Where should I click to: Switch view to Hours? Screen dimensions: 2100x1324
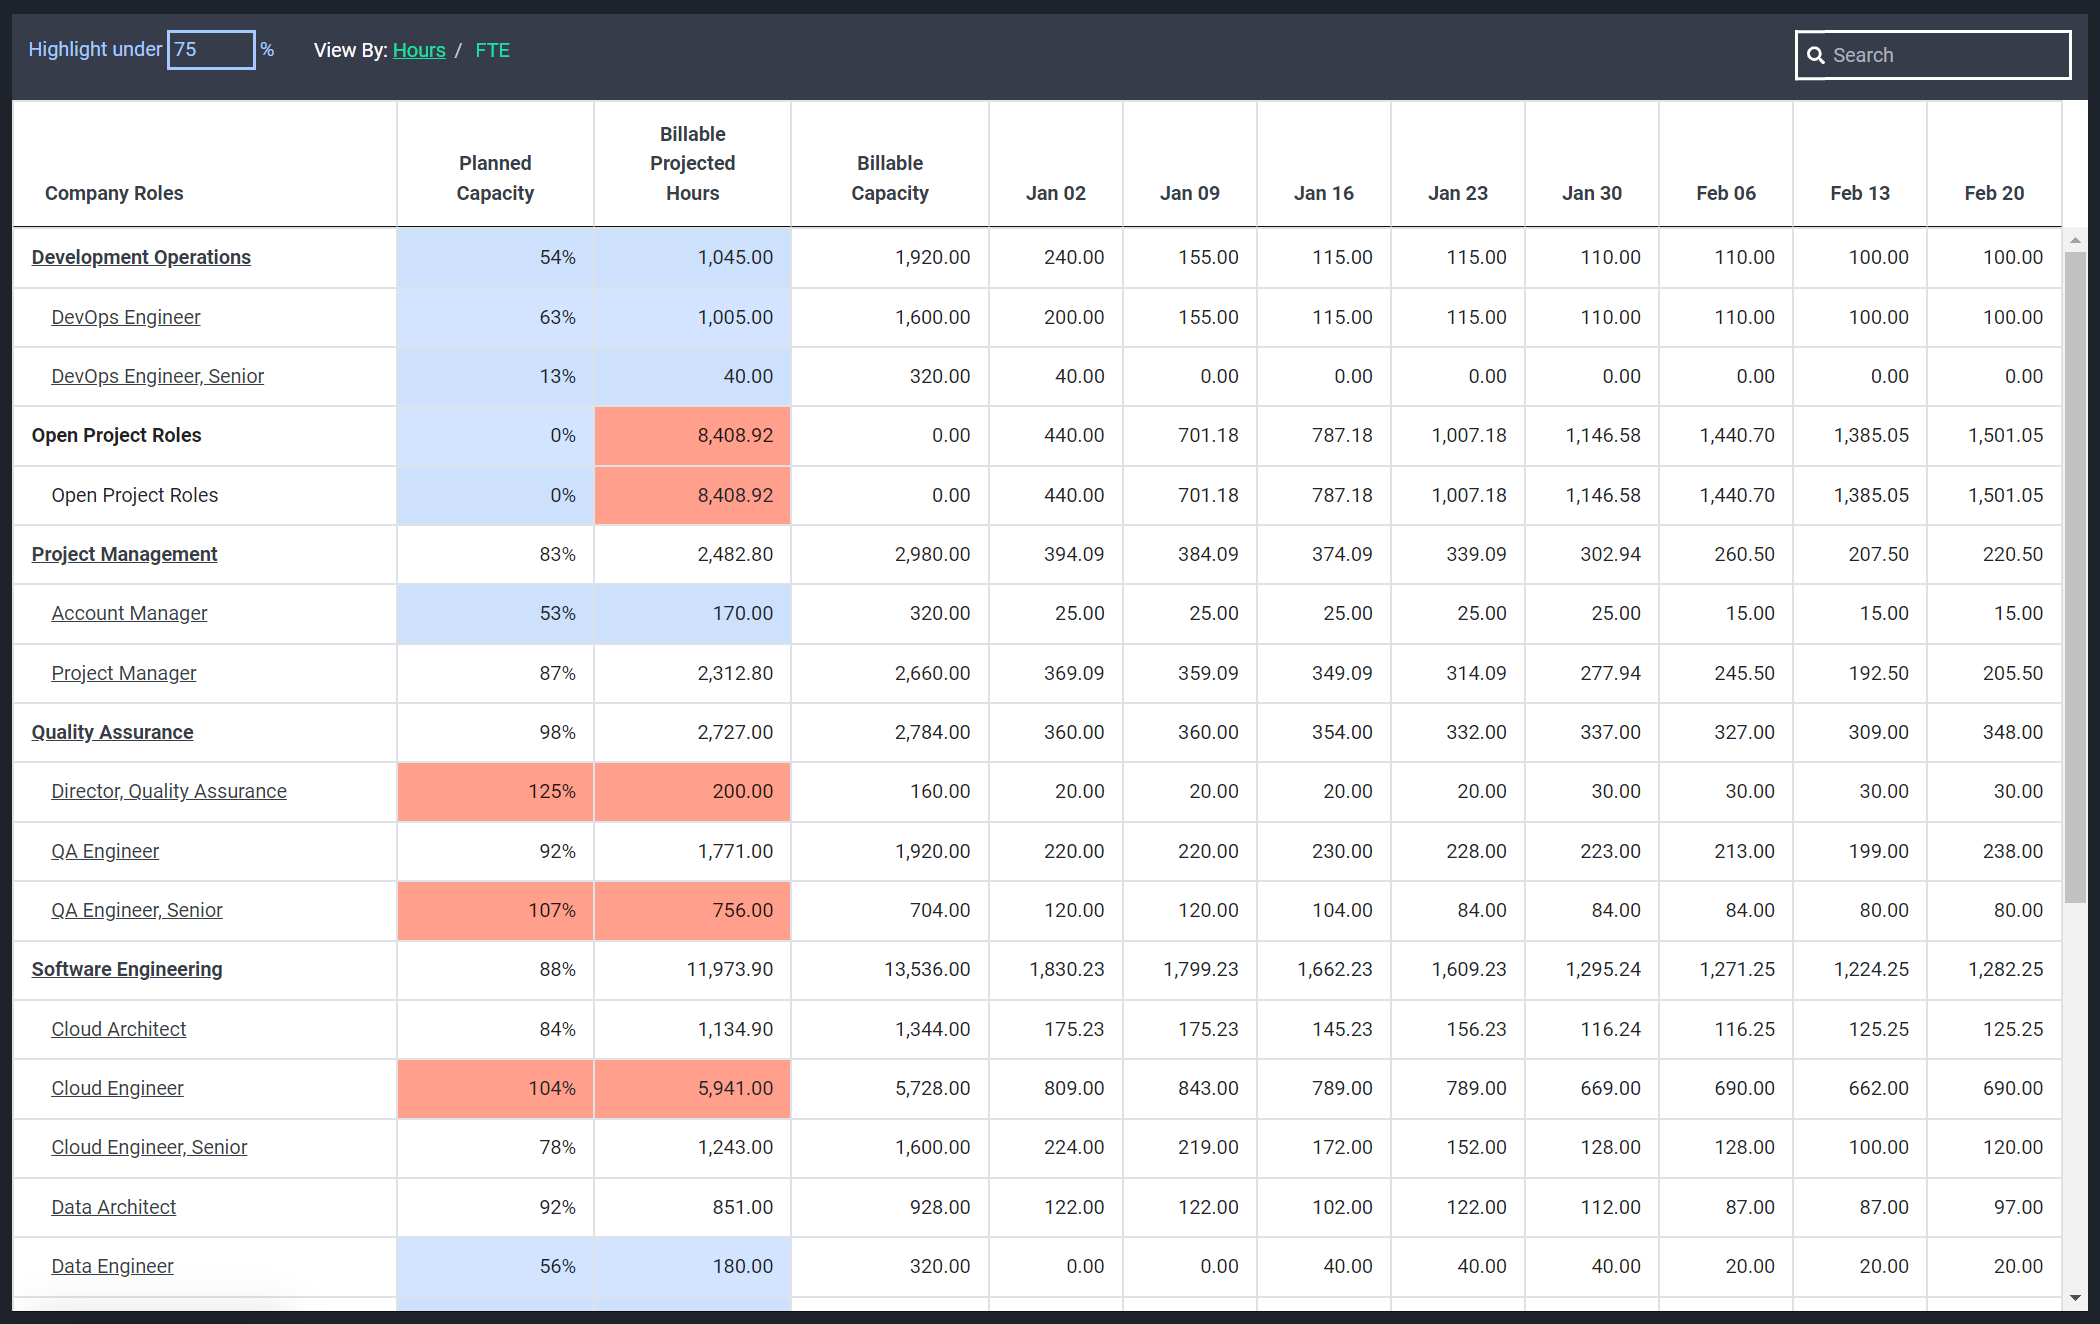coord(419,50)
